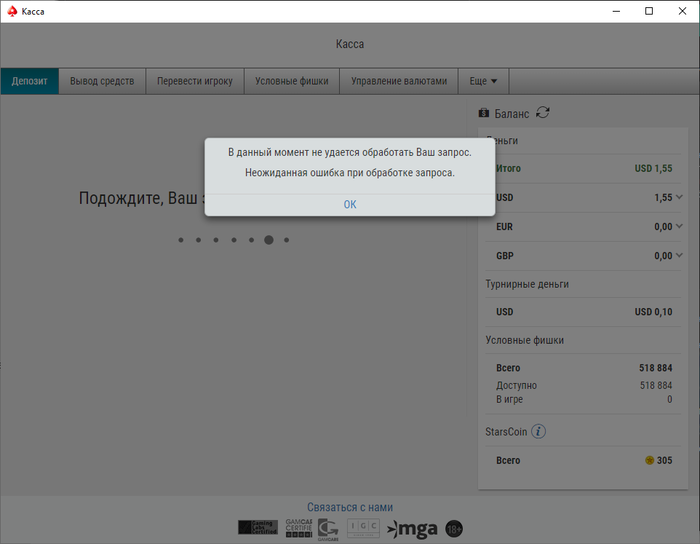
Task: Click the GamCare Certified logo
Action: coord(299,527)
